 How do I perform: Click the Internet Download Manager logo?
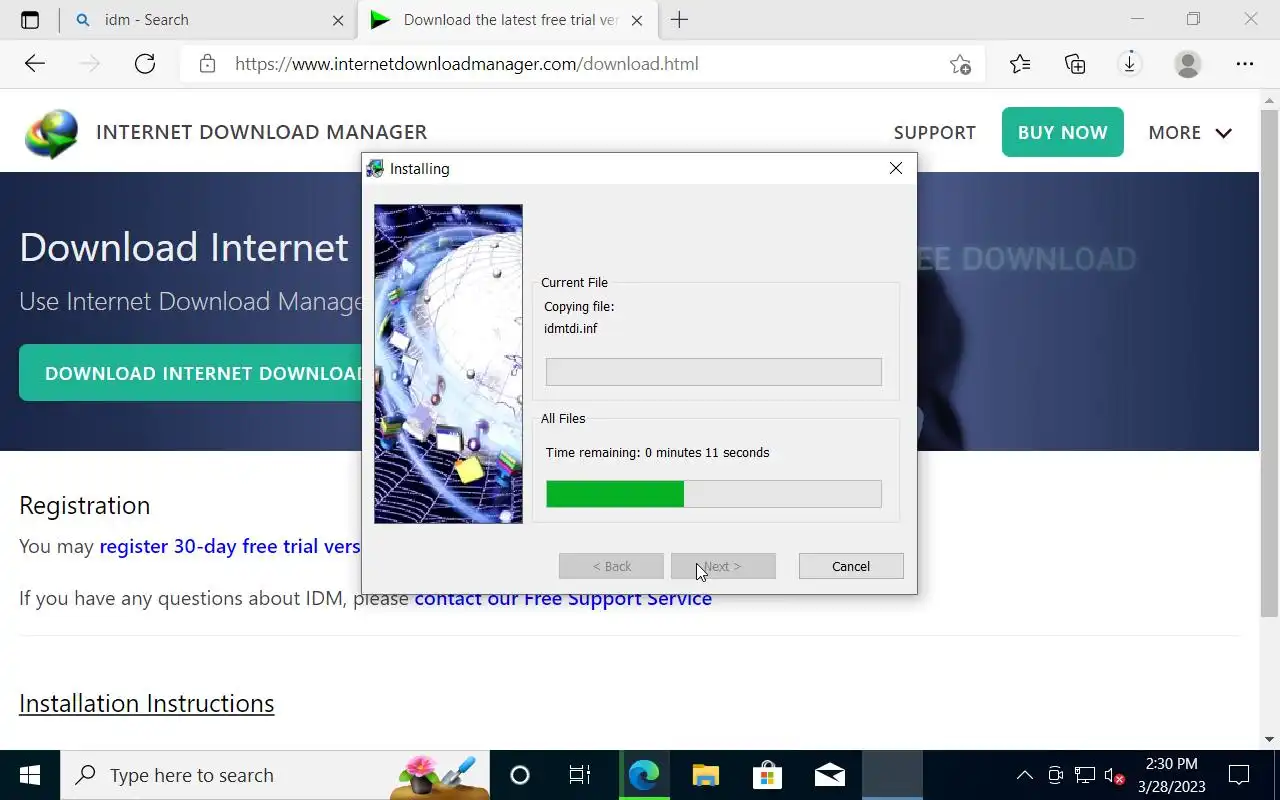coord(51,133)
